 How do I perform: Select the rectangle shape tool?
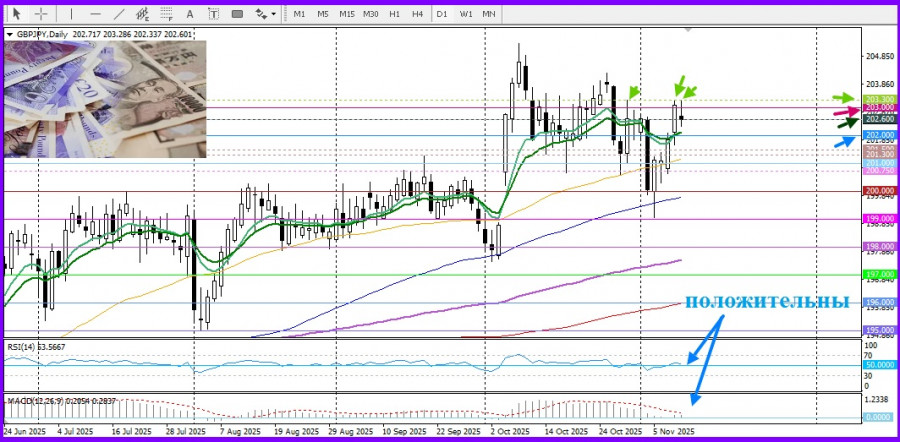pos(237,14)
